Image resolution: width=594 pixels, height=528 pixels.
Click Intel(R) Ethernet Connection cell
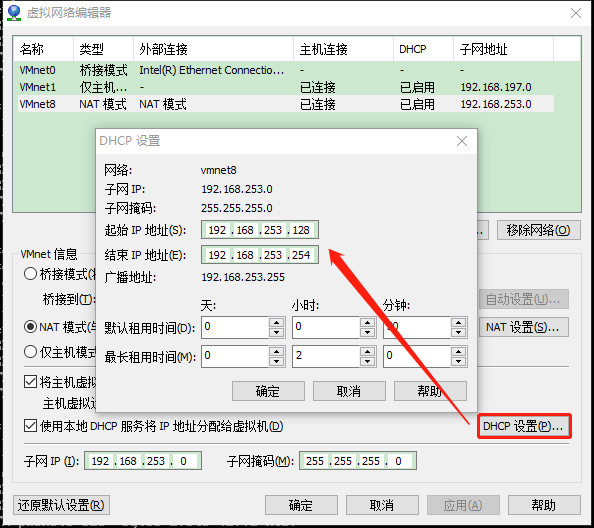211,70
